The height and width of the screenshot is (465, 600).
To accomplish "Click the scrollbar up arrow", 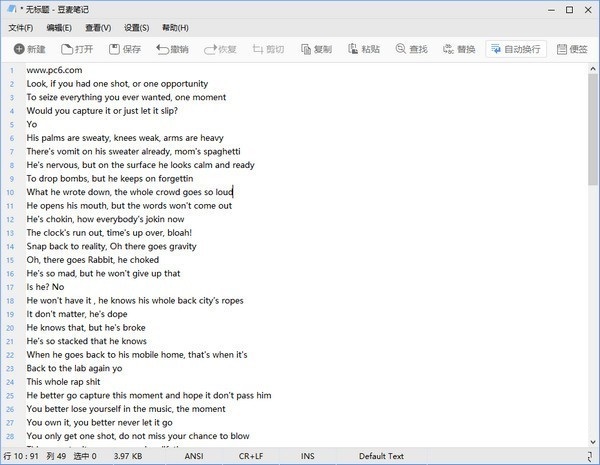I will tap(593, 69).
